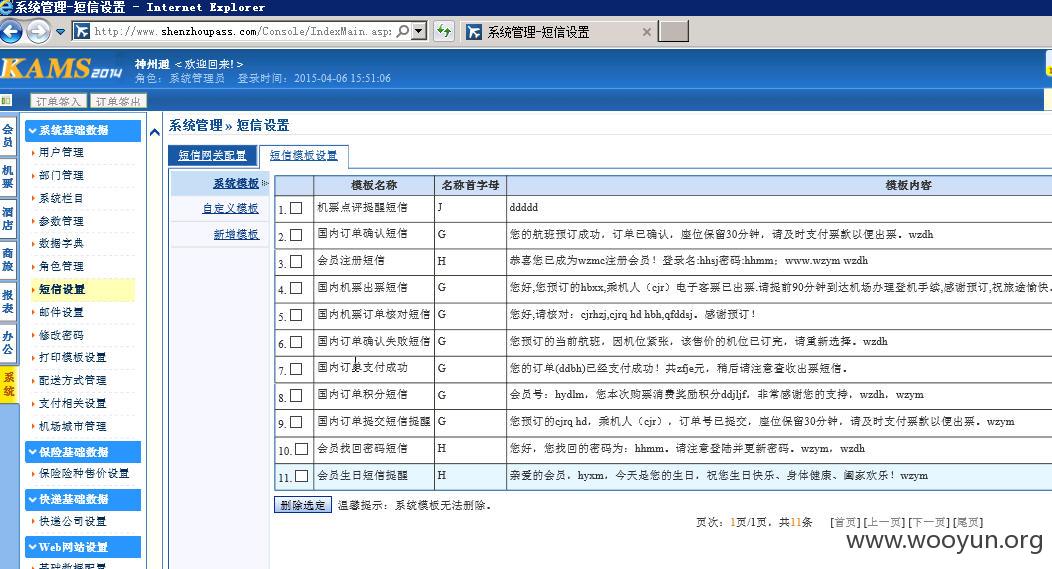Check the box for 机票点评提醒短信
Image resolution: width=1052 pixels, height=569 pixels.
tap(296, 208)
